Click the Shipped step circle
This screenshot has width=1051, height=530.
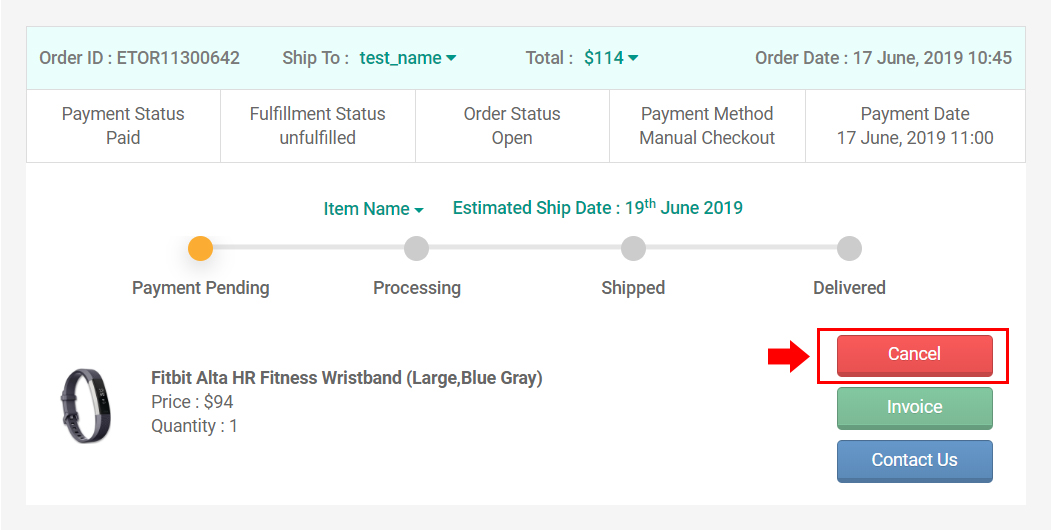pyautogui.click(x=633, y=248)
